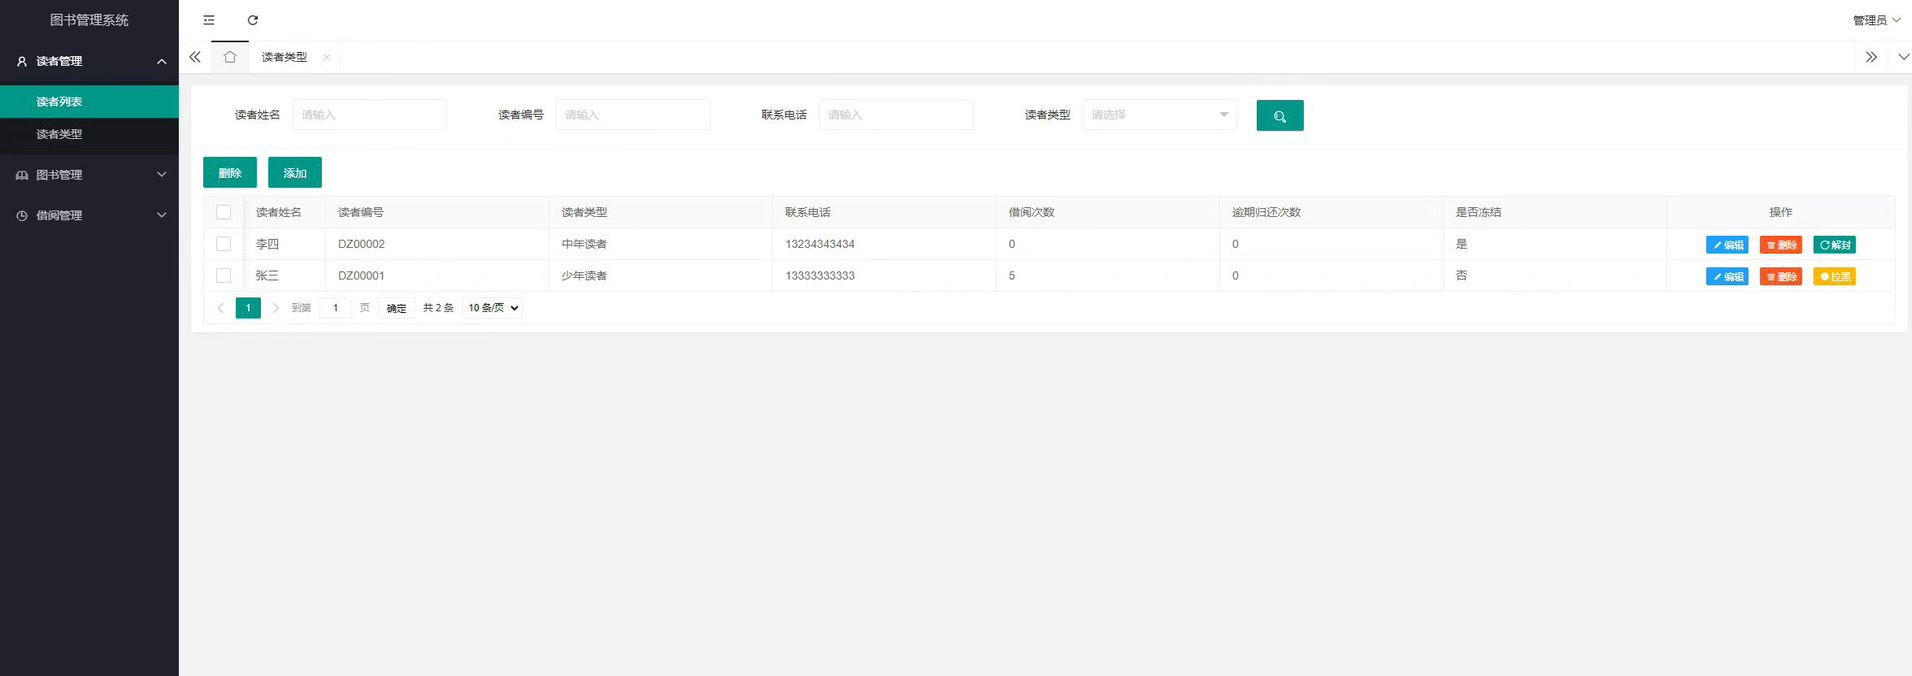Click the refresh page icon

click(x=253, y=20)
